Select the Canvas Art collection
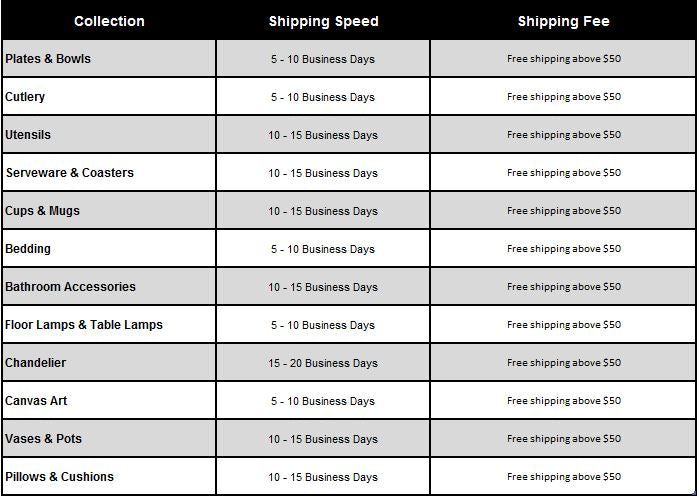Image resolution: width=699 pixels, height=498 pixels. pos(37,401)
